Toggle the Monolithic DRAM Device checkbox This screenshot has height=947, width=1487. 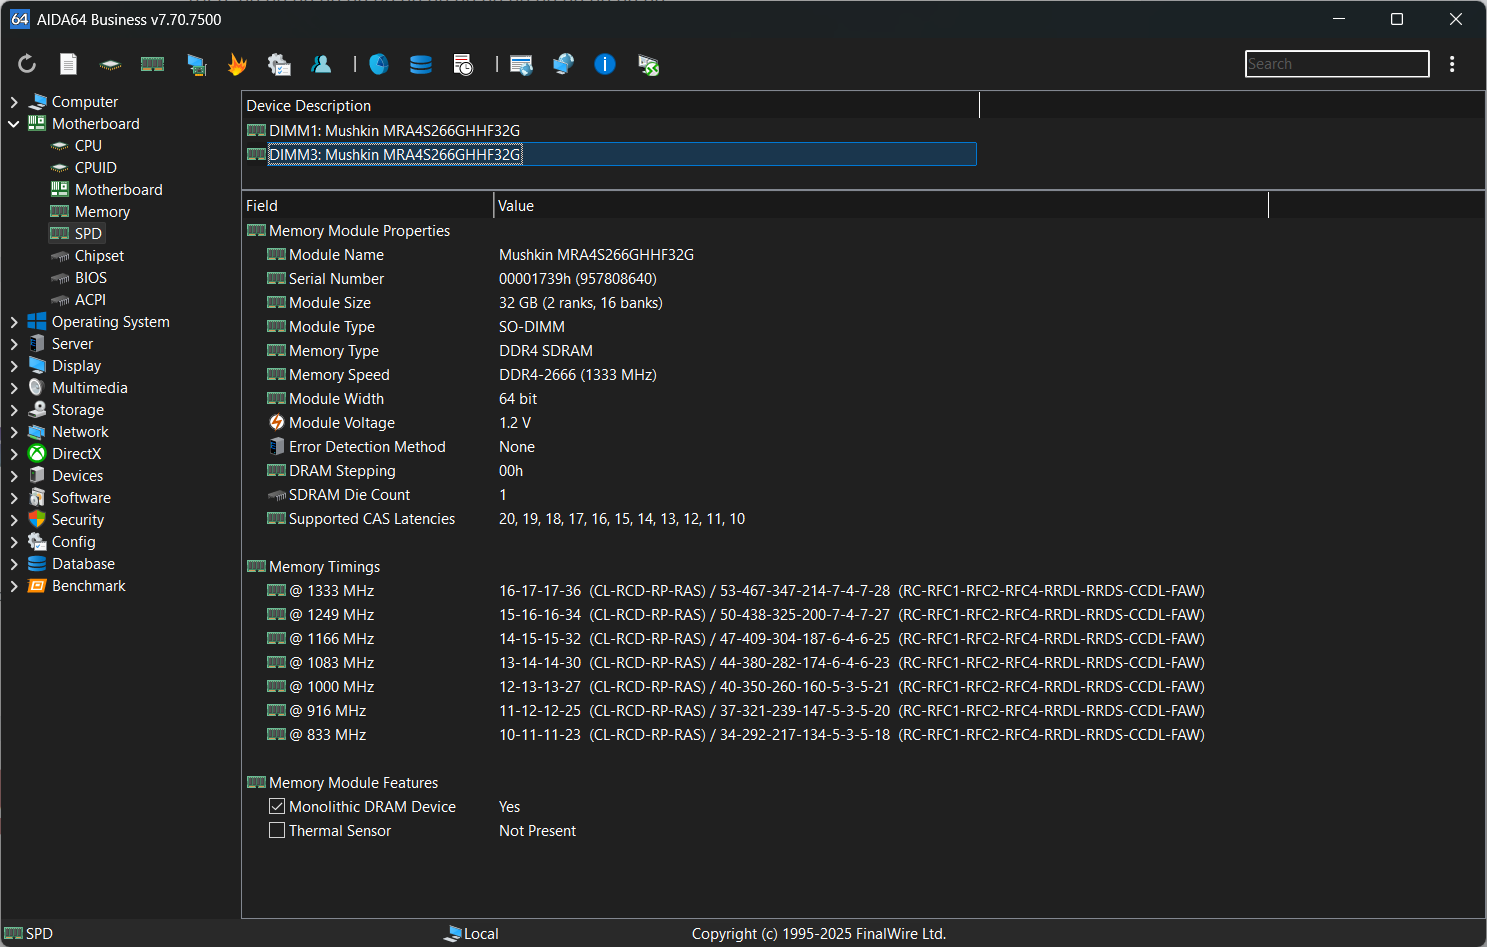point(277,806)
